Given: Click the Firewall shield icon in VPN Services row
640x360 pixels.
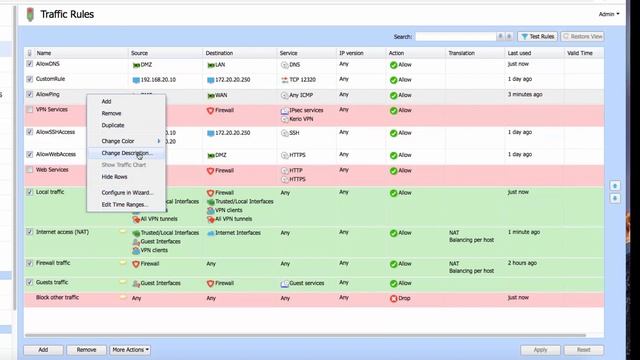Looking at the screenshot, I should click(x=210, y=111).
